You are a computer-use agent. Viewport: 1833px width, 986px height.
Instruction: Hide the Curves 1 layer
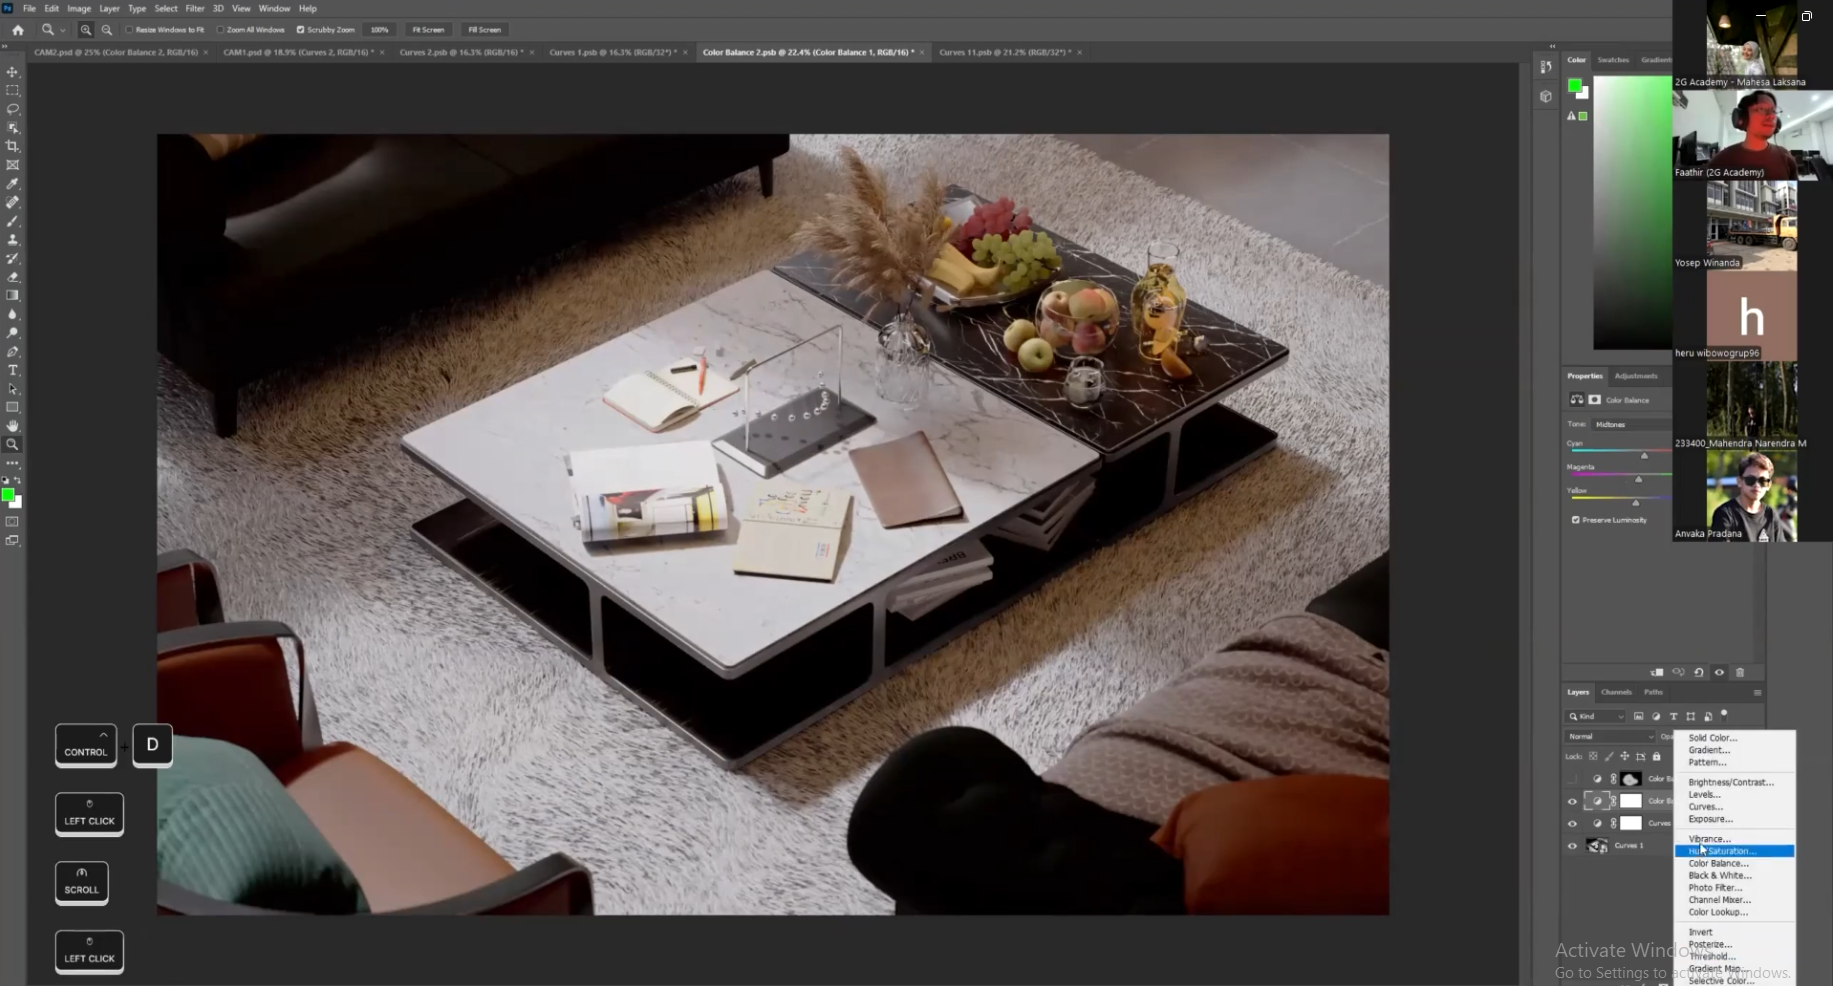coord(1572,845)
